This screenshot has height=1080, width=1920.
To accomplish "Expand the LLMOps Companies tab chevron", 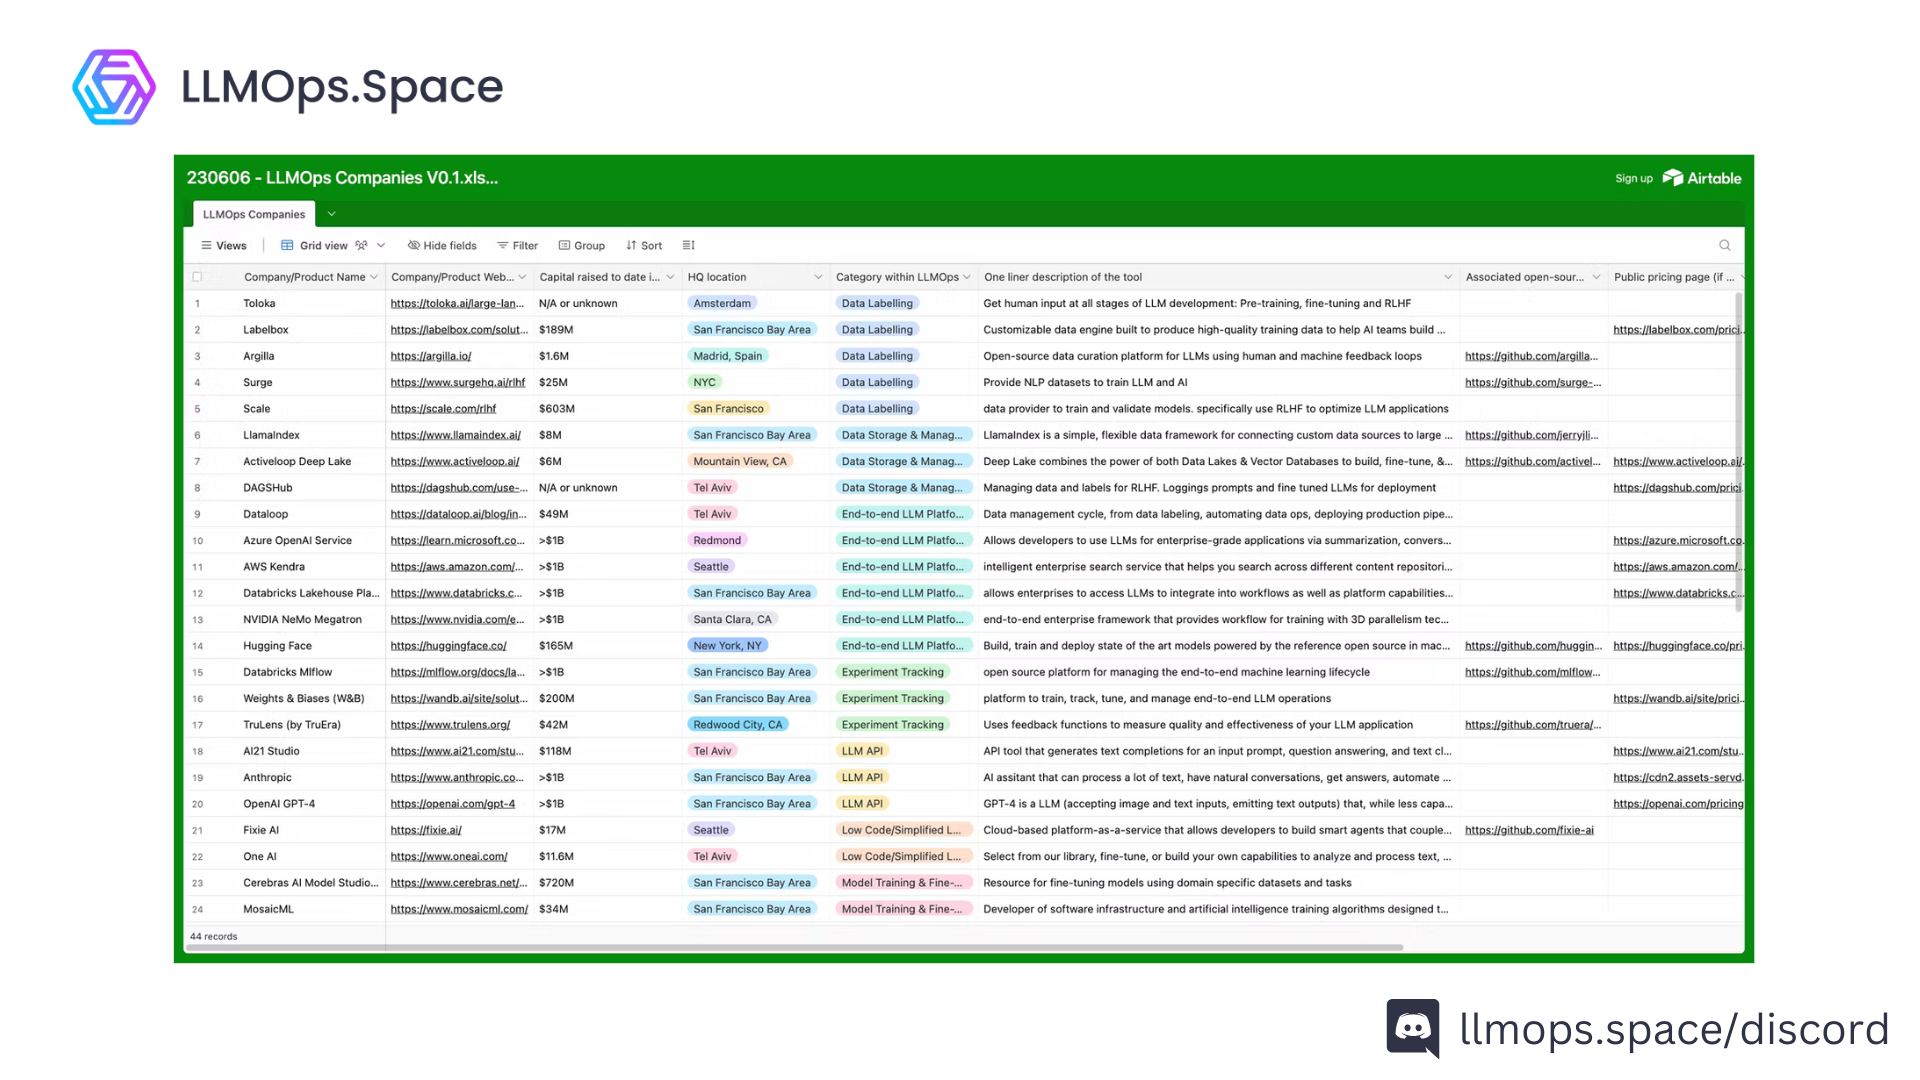I will coord(331,214).
